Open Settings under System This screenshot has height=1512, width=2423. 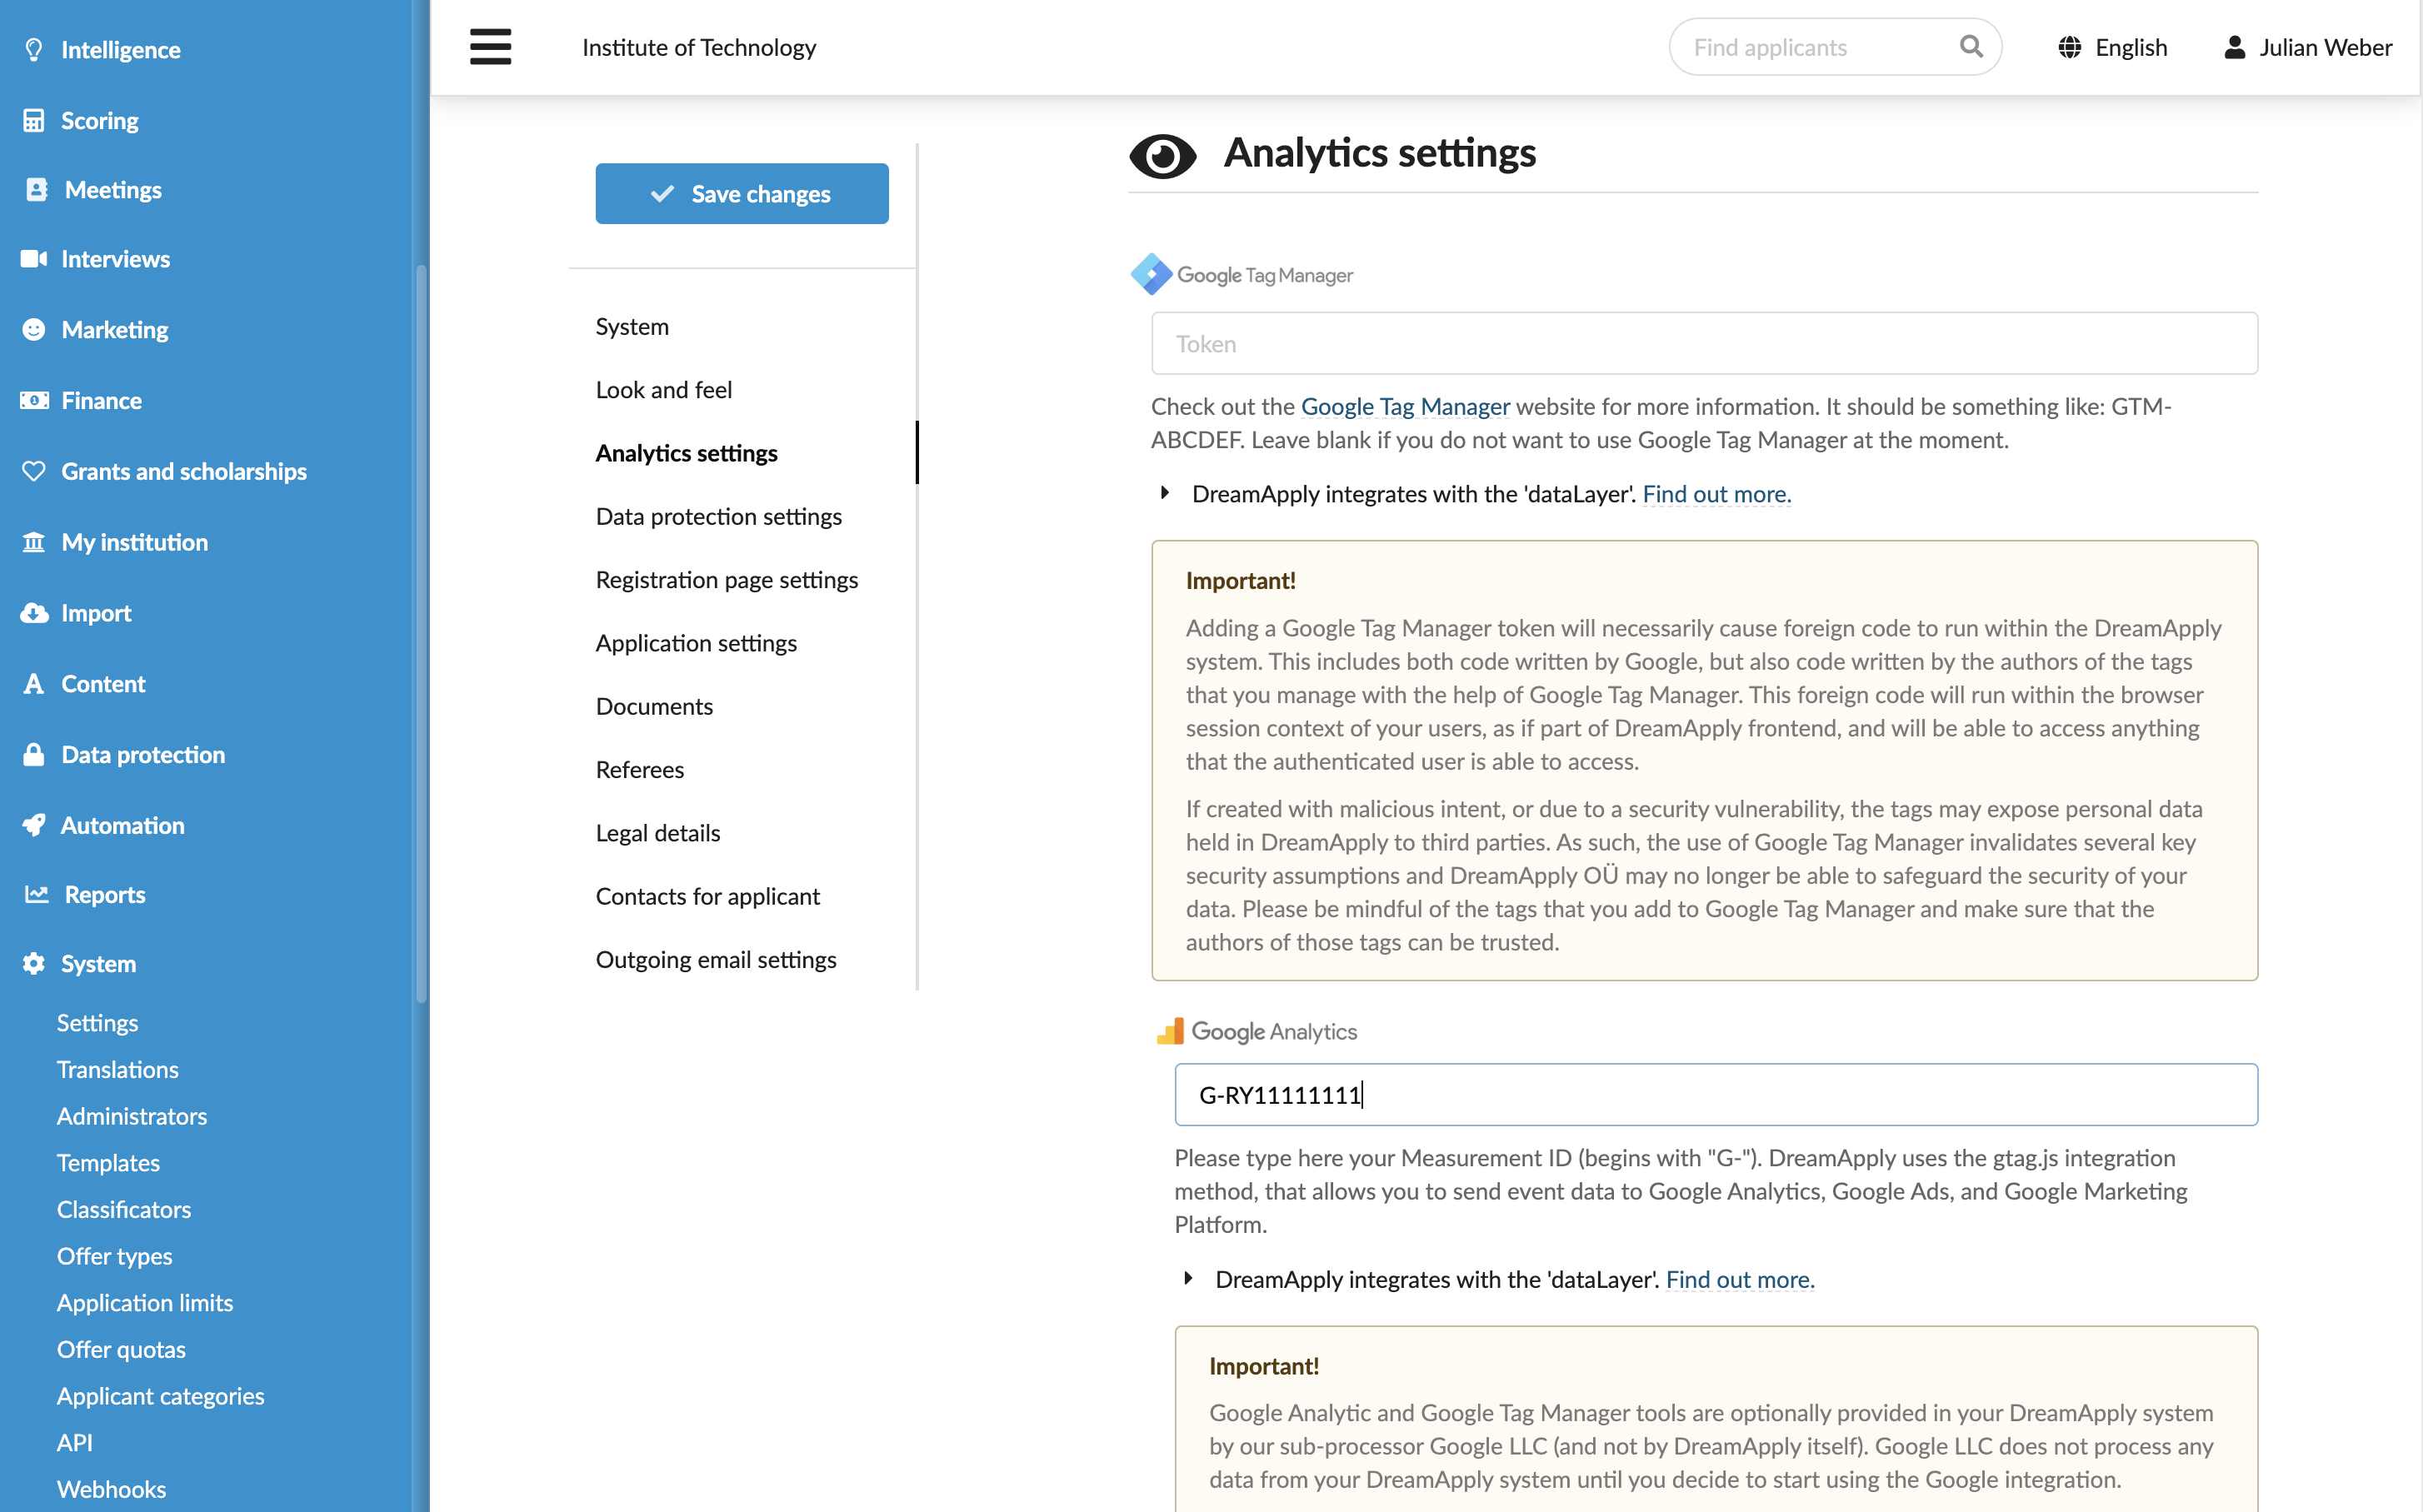(x=97, y=1022)
